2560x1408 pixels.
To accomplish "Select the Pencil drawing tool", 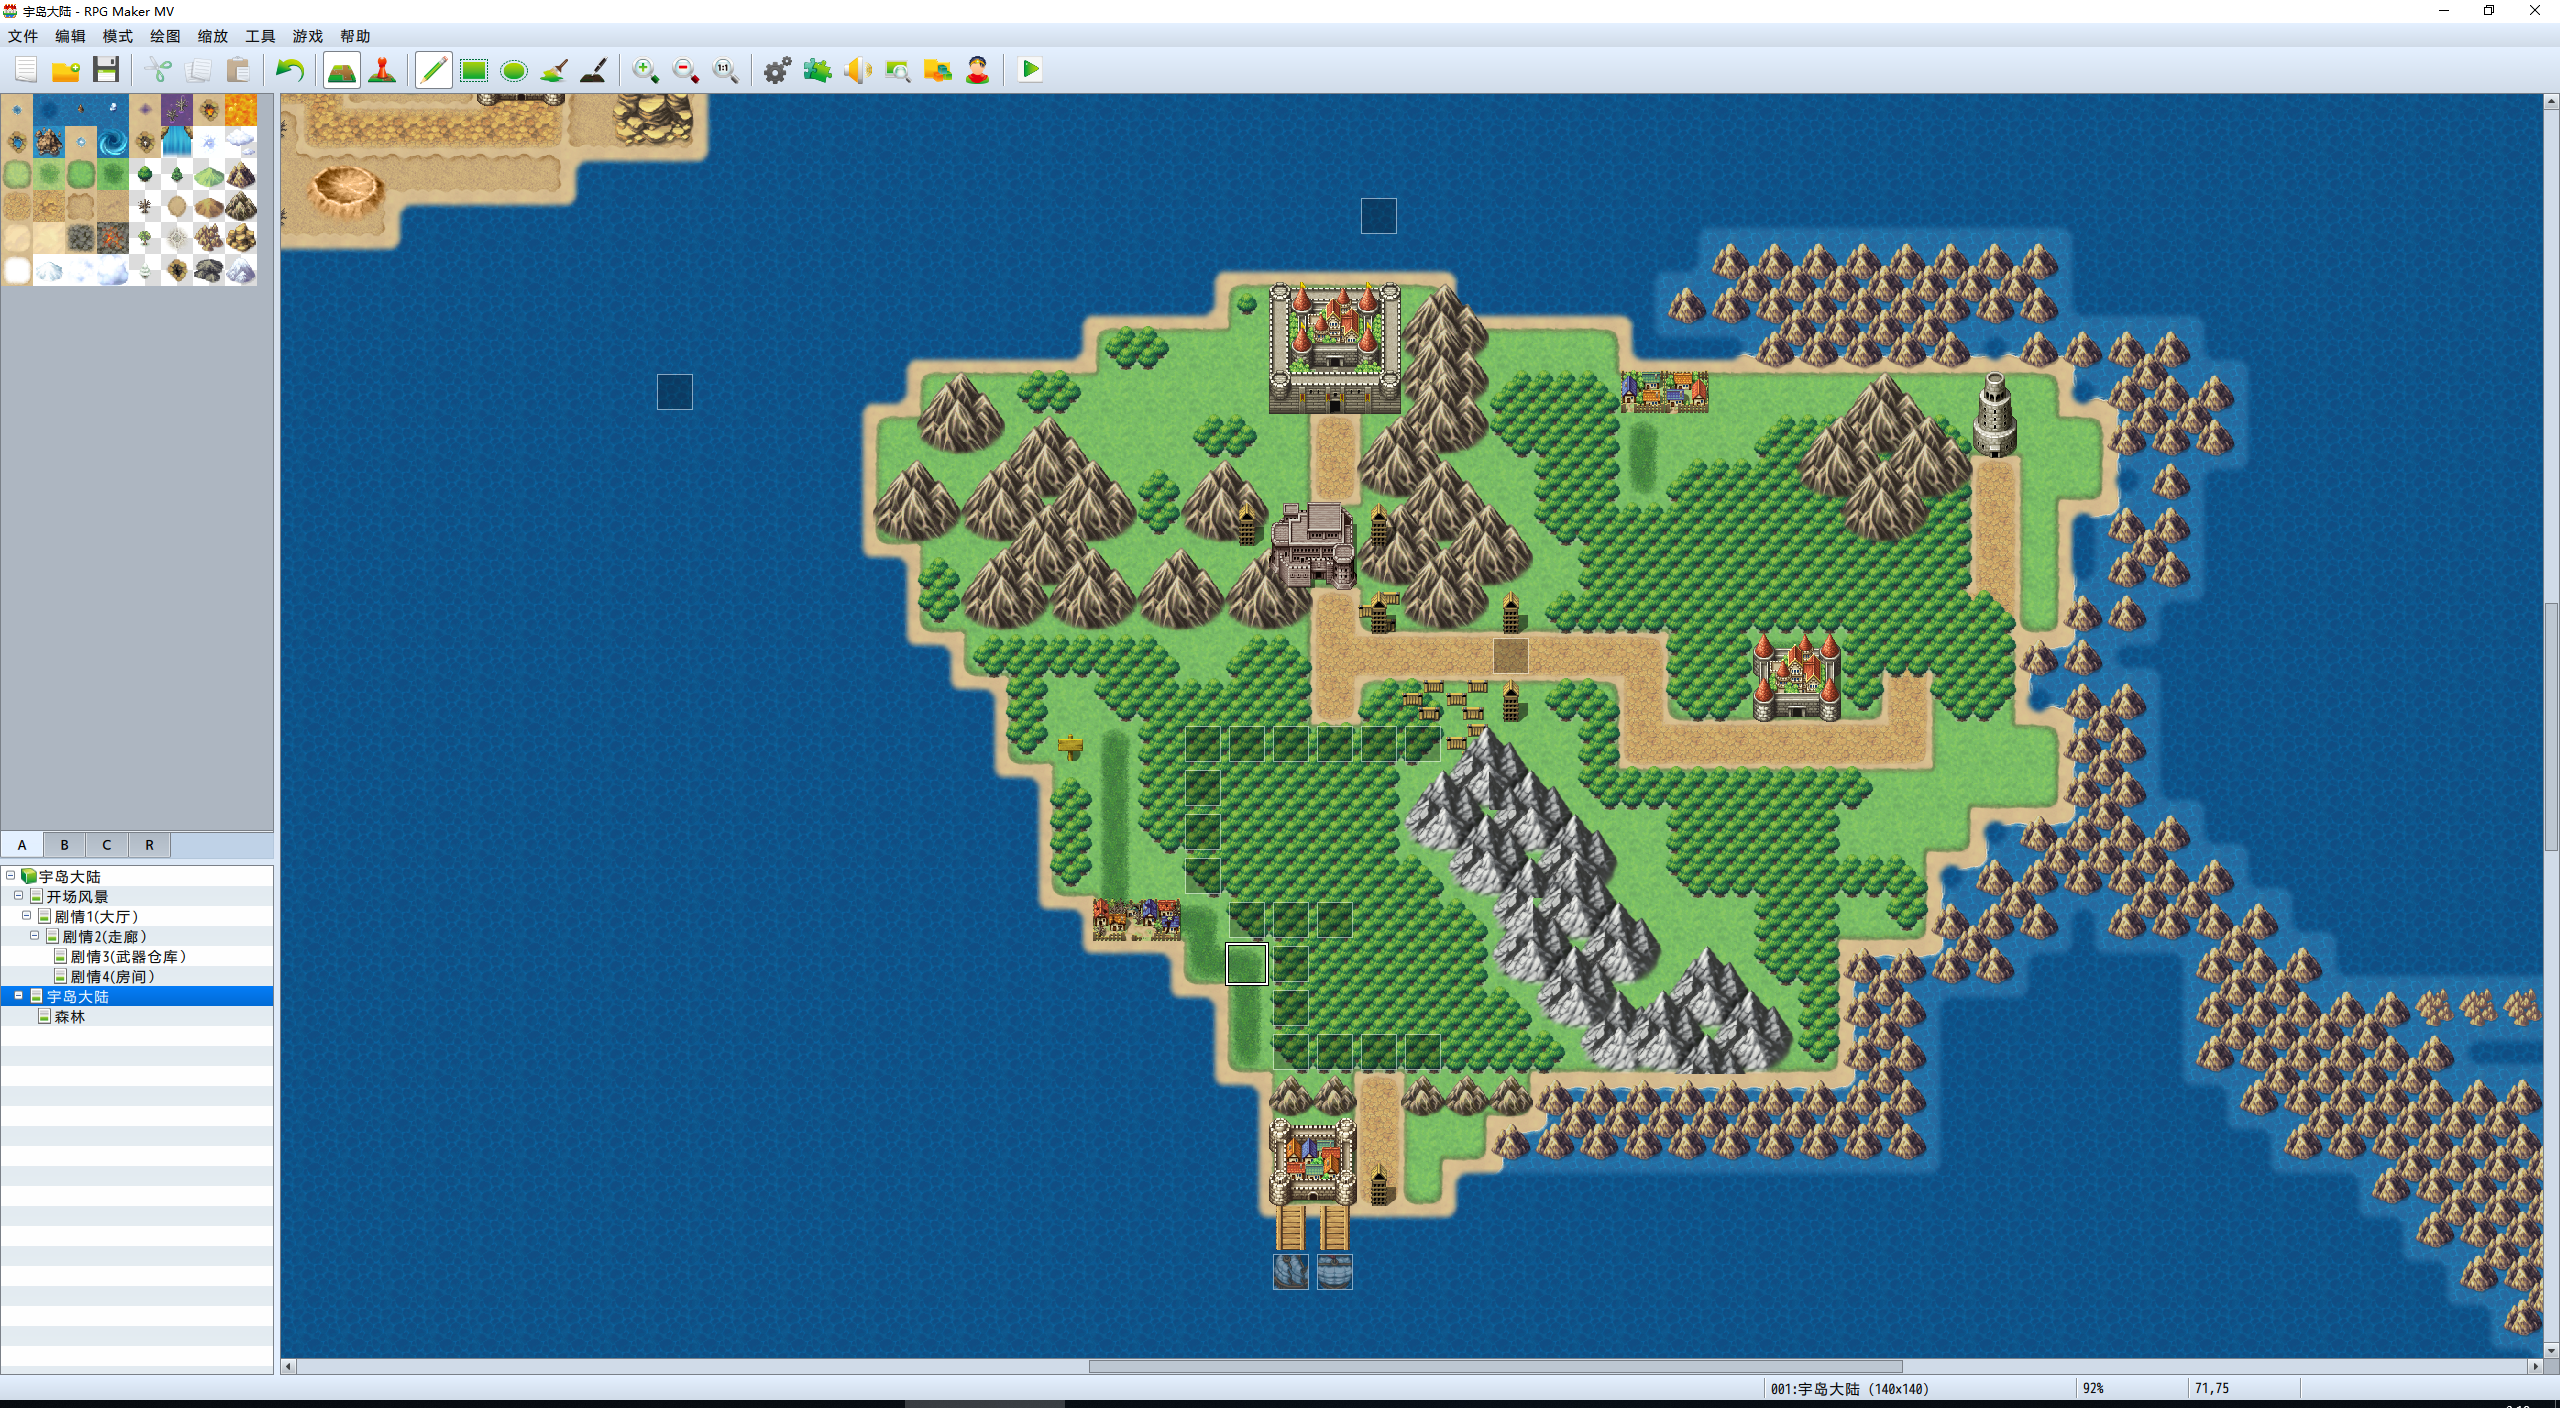I will pos(434,70).
